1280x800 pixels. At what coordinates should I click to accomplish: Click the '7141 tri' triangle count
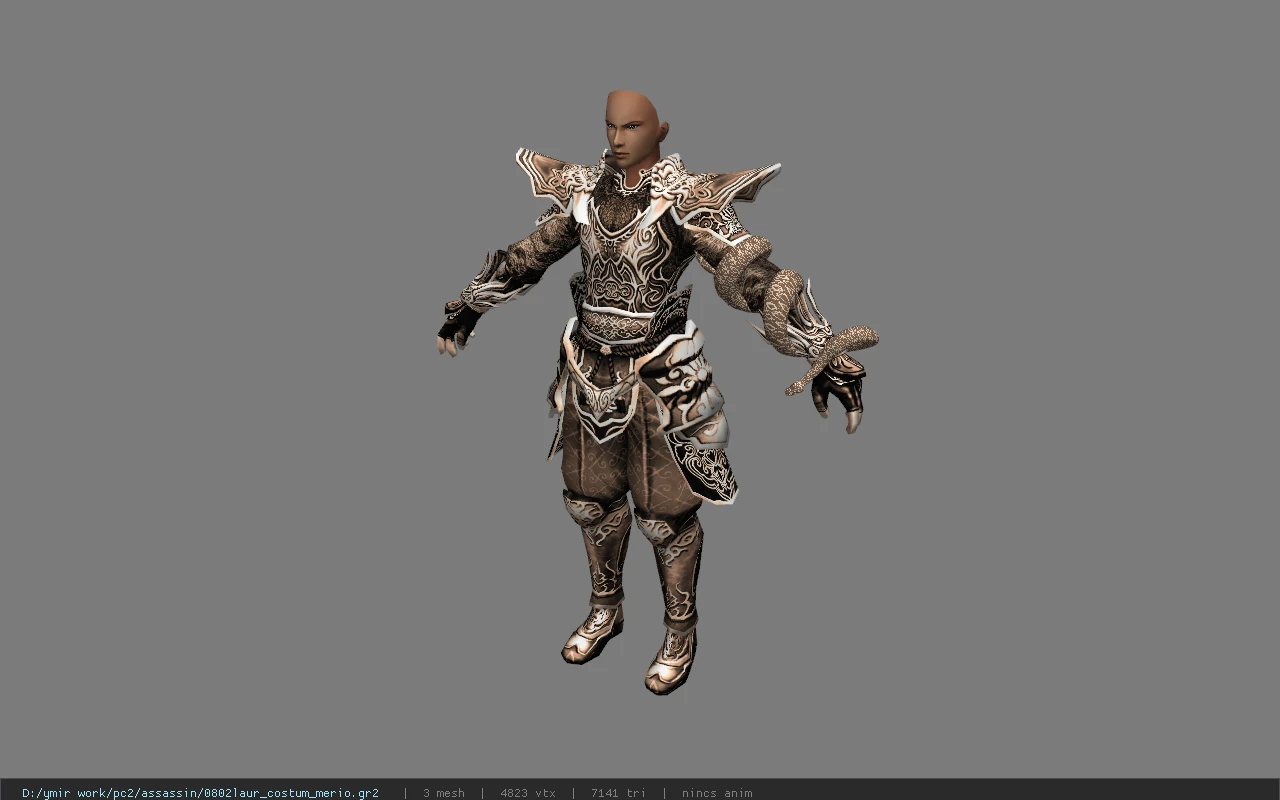click(x=618, y=793)
